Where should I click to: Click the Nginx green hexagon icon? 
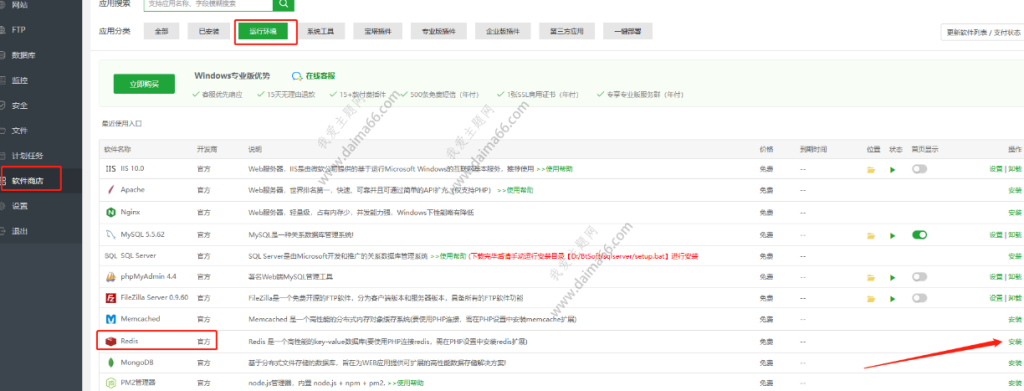(x=110, y=212)
